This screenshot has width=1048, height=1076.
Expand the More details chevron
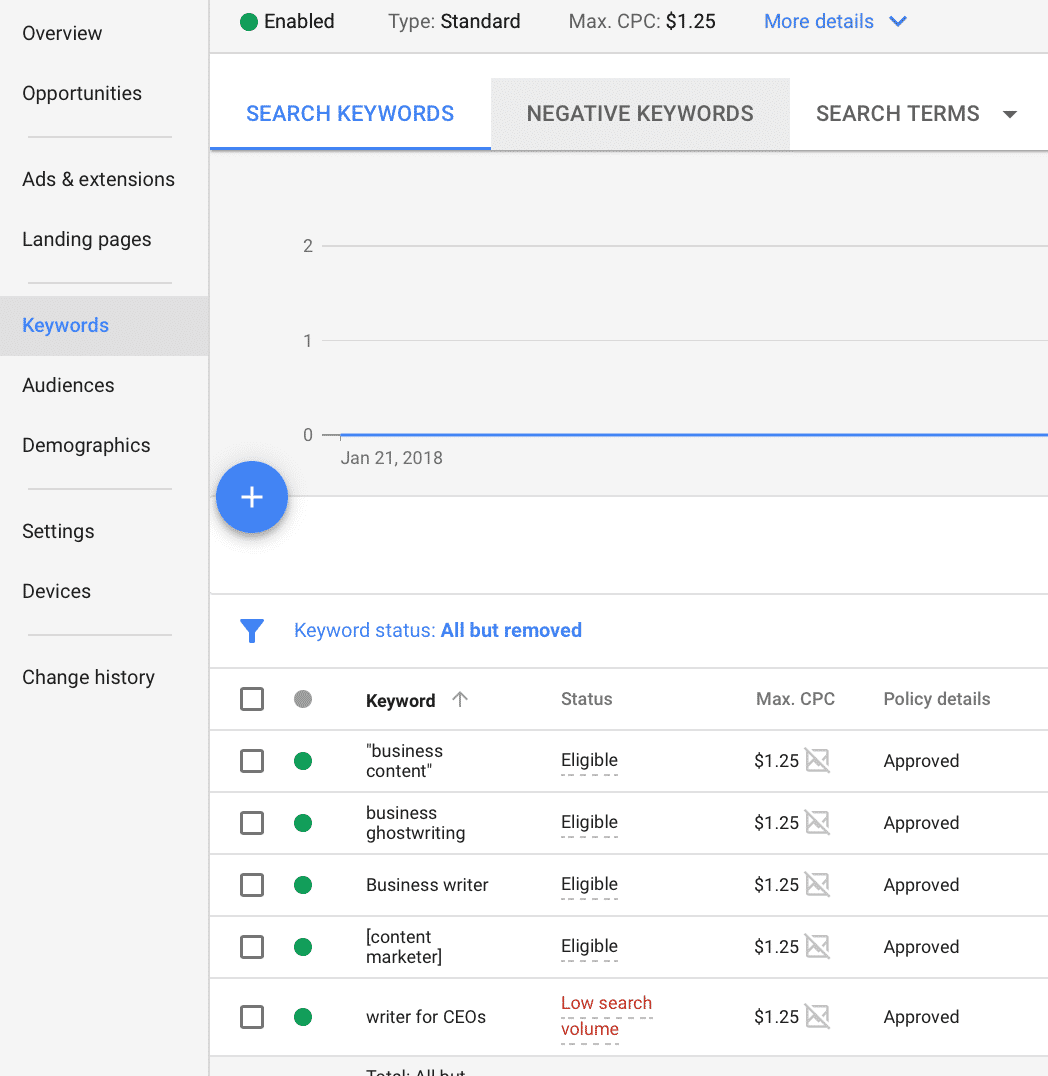click(898, 21)
